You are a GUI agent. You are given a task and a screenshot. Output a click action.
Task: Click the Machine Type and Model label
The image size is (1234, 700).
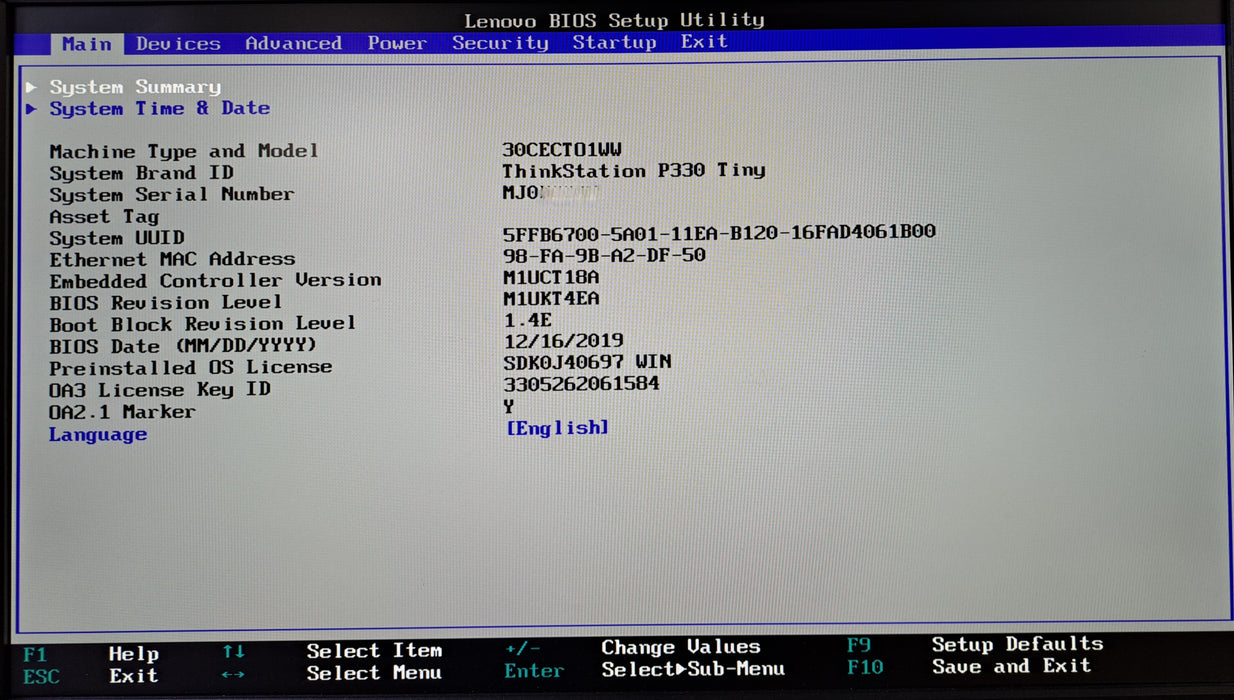(x=184, y=151)
